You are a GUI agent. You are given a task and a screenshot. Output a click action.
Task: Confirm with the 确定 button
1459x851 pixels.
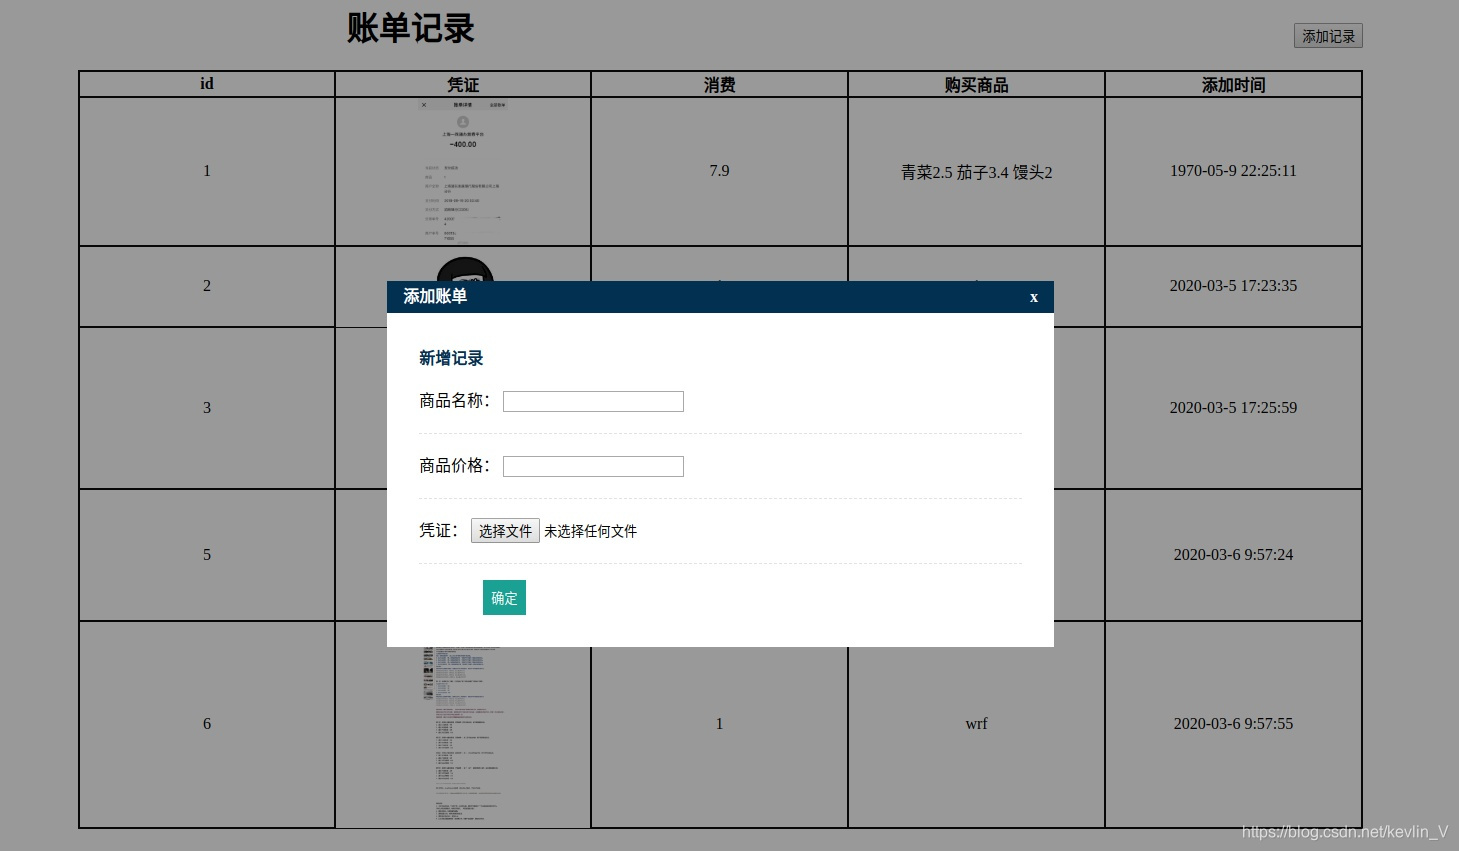click(x=504, y=598)
